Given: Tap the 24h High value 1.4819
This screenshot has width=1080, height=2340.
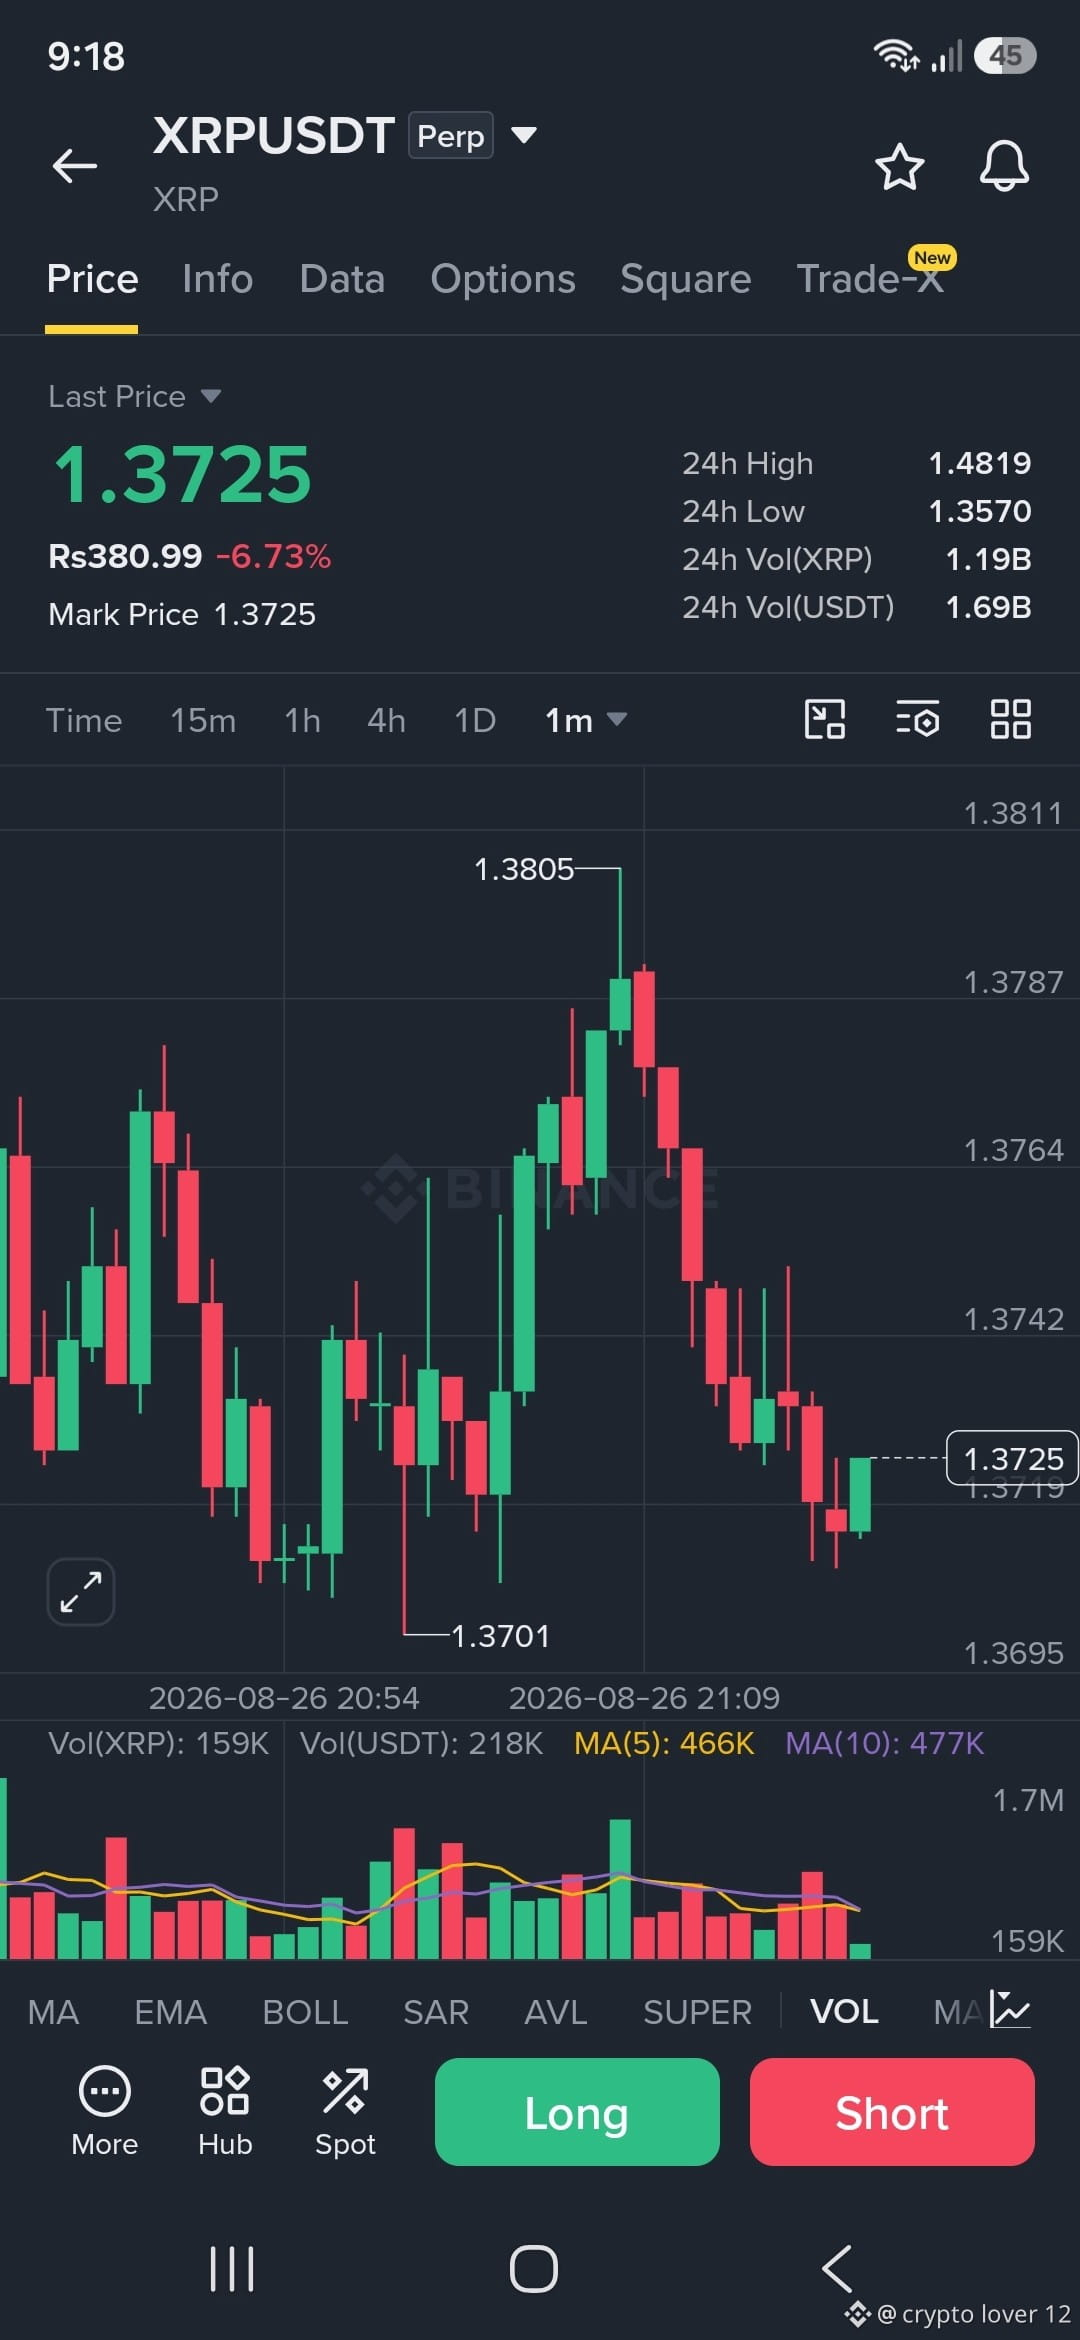Looking at the screenshot, I should point(980,463).
